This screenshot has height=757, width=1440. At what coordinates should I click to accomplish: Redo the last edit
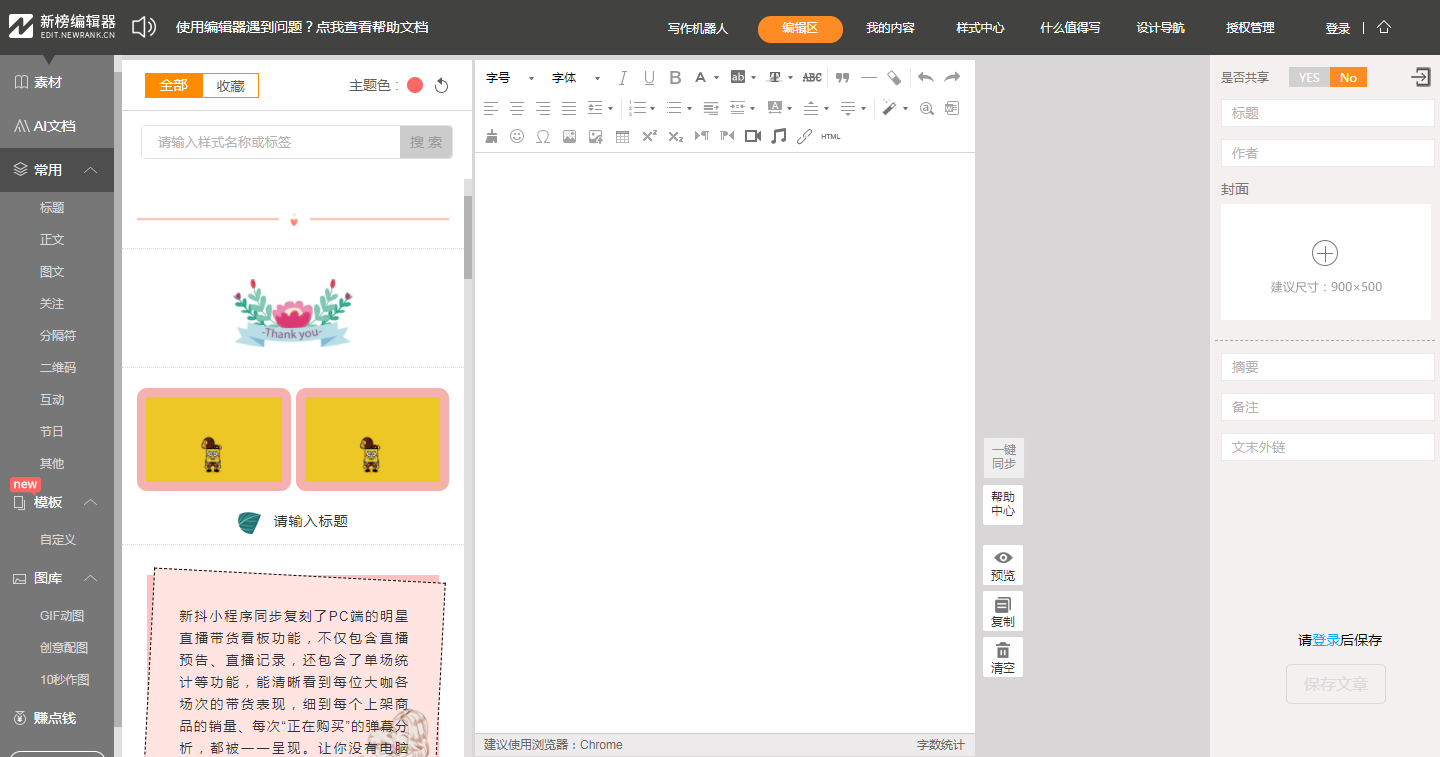(952, 78)
